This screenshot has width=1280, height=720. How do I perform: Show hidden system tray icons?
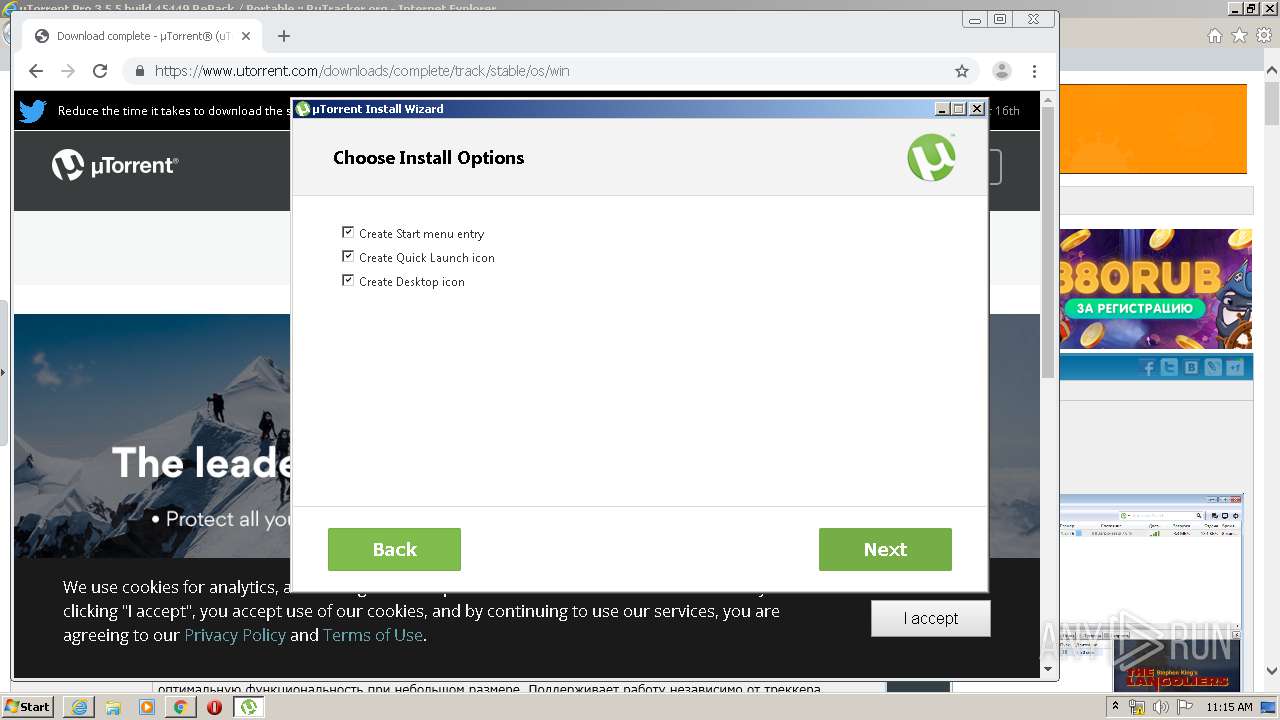[1116, 707]
